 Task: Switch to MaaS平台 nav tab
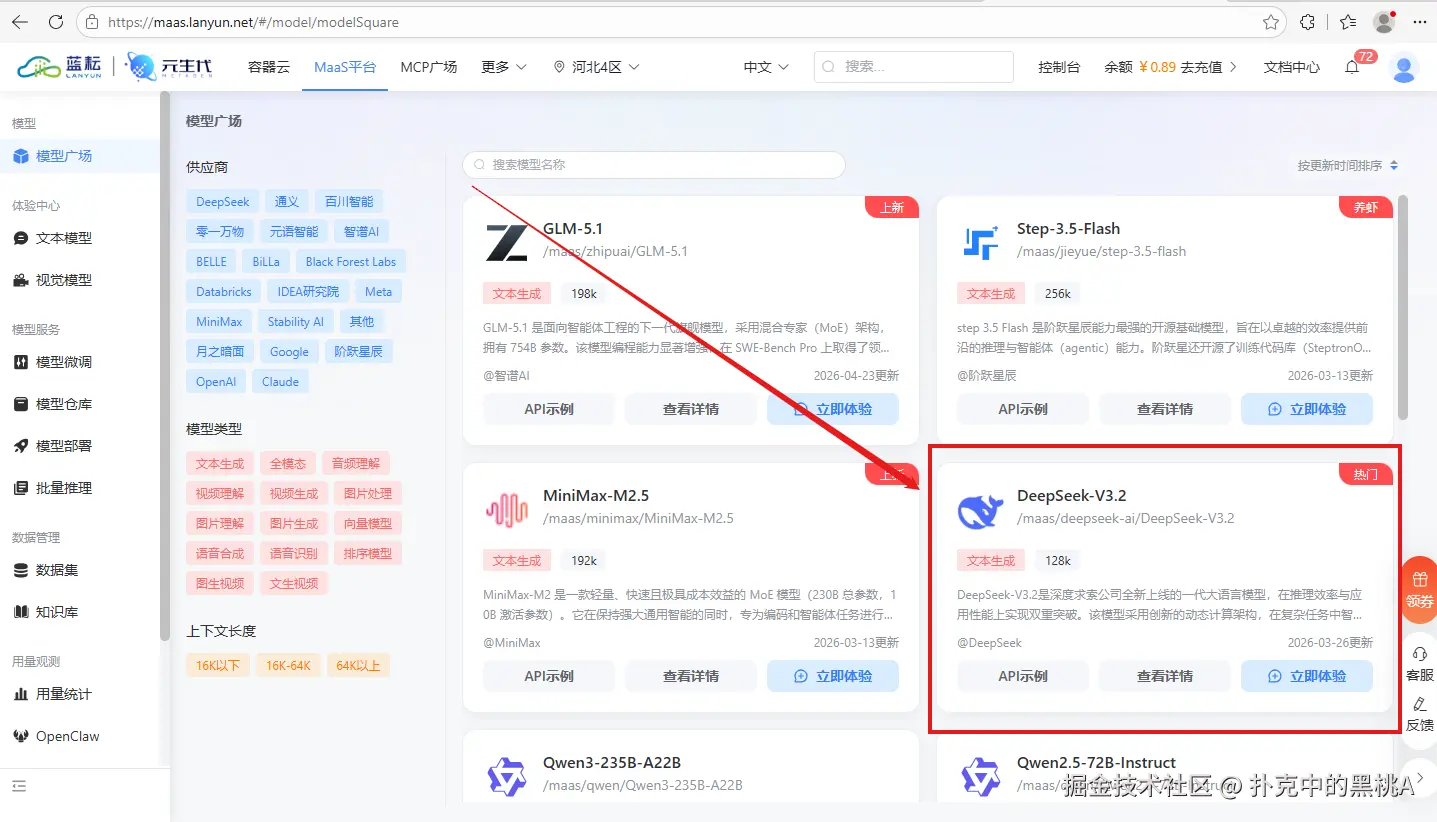point(345,67)
